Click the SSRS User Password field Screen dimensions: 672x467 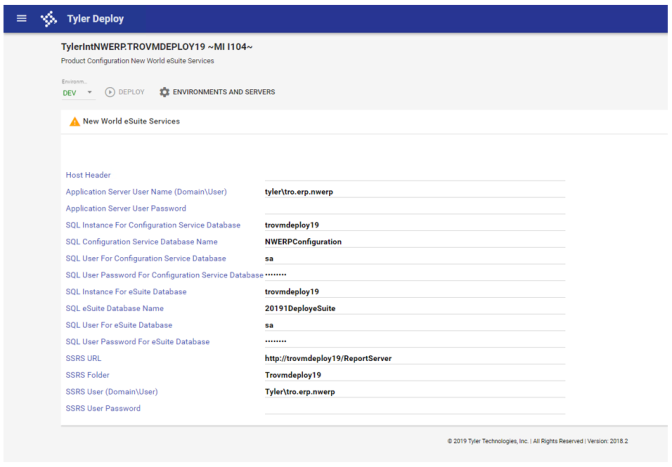pyautogui.click(x=415, y=408)
